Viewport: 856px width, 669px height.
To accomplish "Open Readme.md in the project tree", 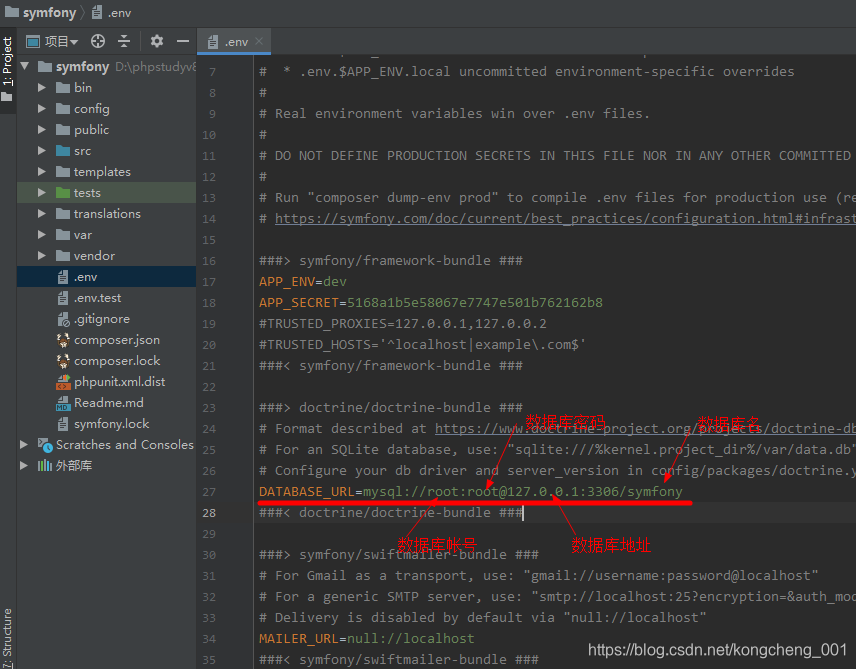I will click(x=109, y=403).
